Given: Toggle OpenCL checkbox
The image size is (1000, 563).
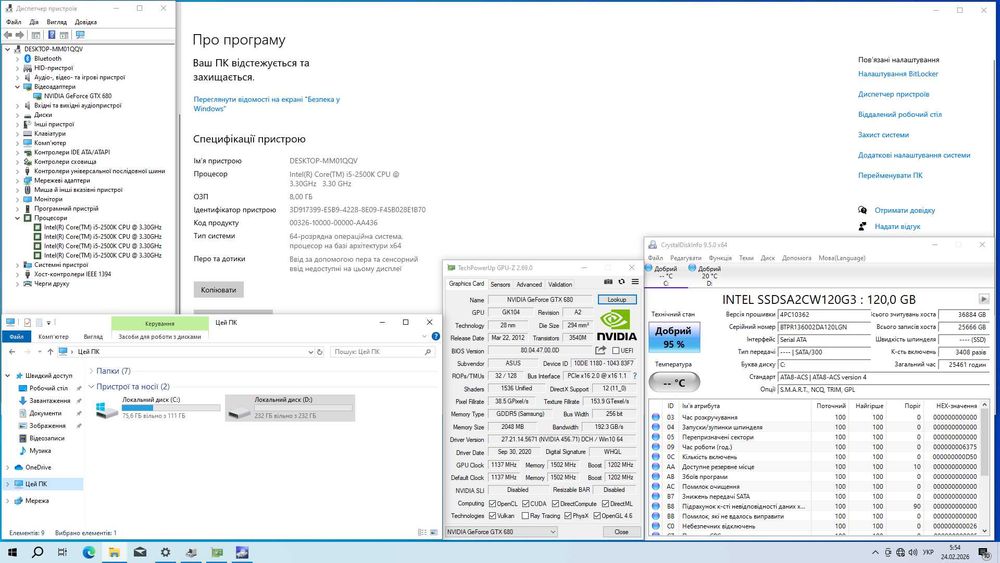Looking at the screenshot, I should point(492,503).
